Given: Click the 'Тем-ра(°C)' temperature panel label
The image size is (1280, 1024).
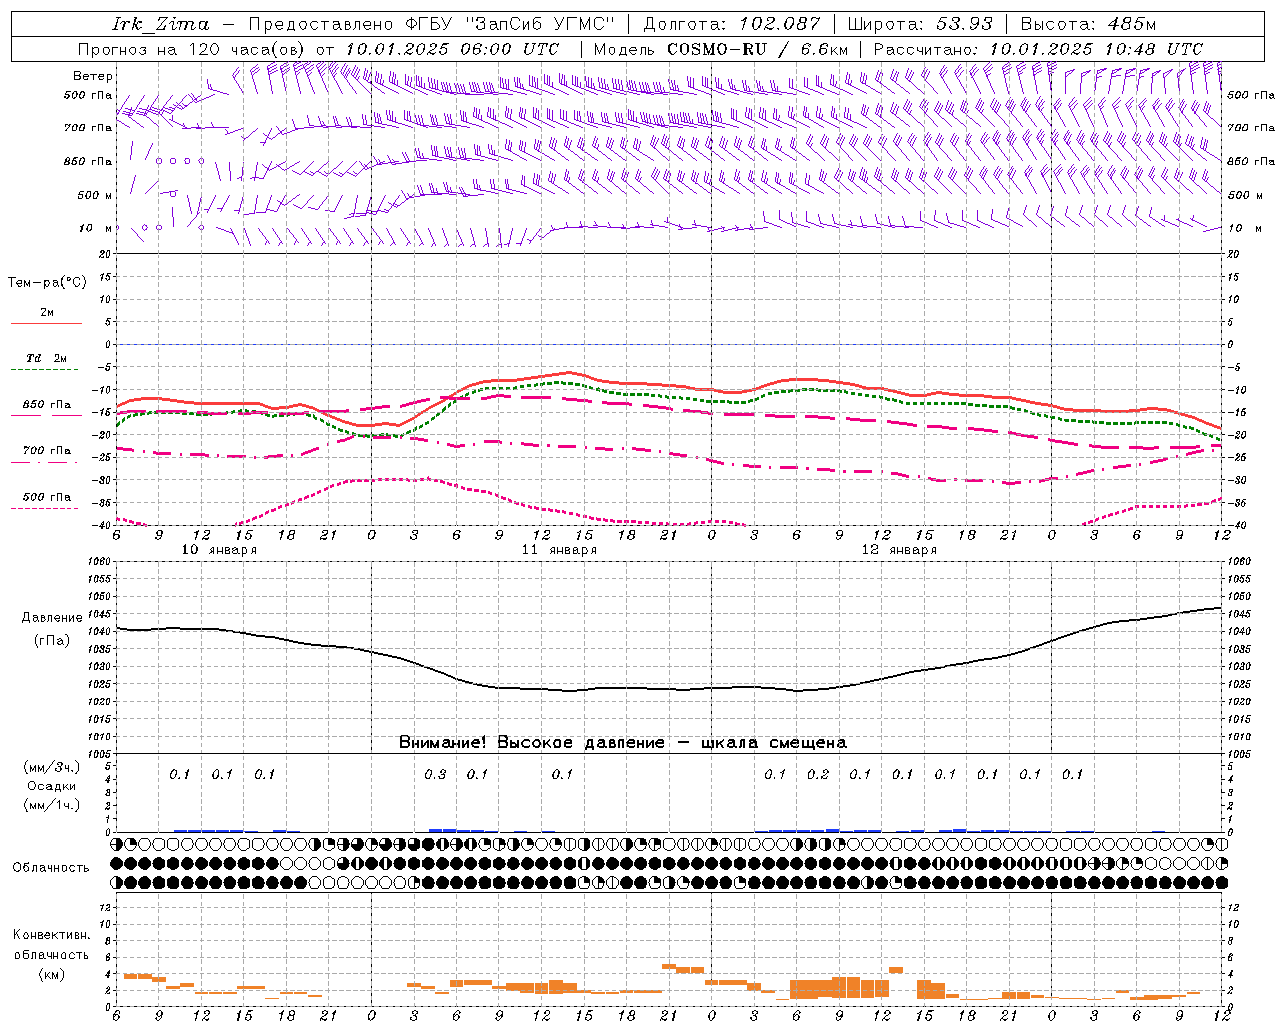Looking at the screenshot, I should click(x=47, y=283).
